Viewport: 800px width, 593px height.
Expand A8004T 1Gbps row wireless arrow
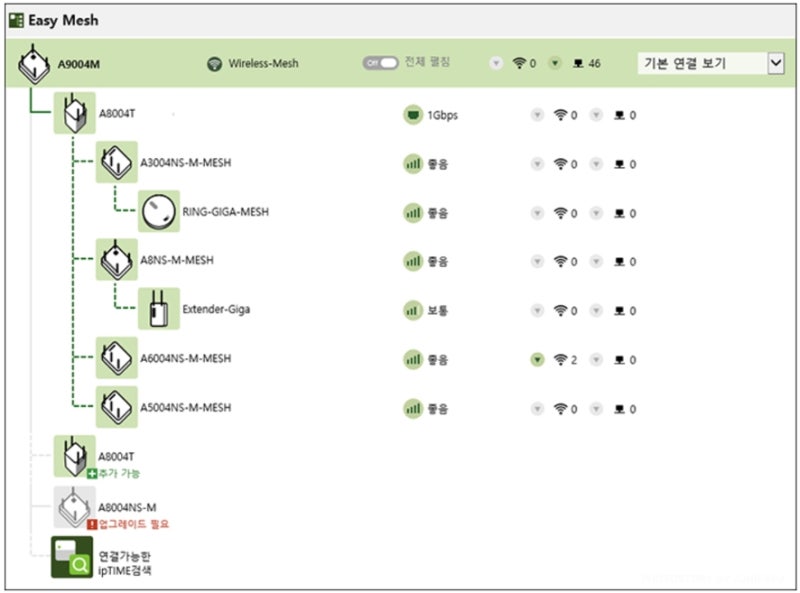tap(537, 115)
